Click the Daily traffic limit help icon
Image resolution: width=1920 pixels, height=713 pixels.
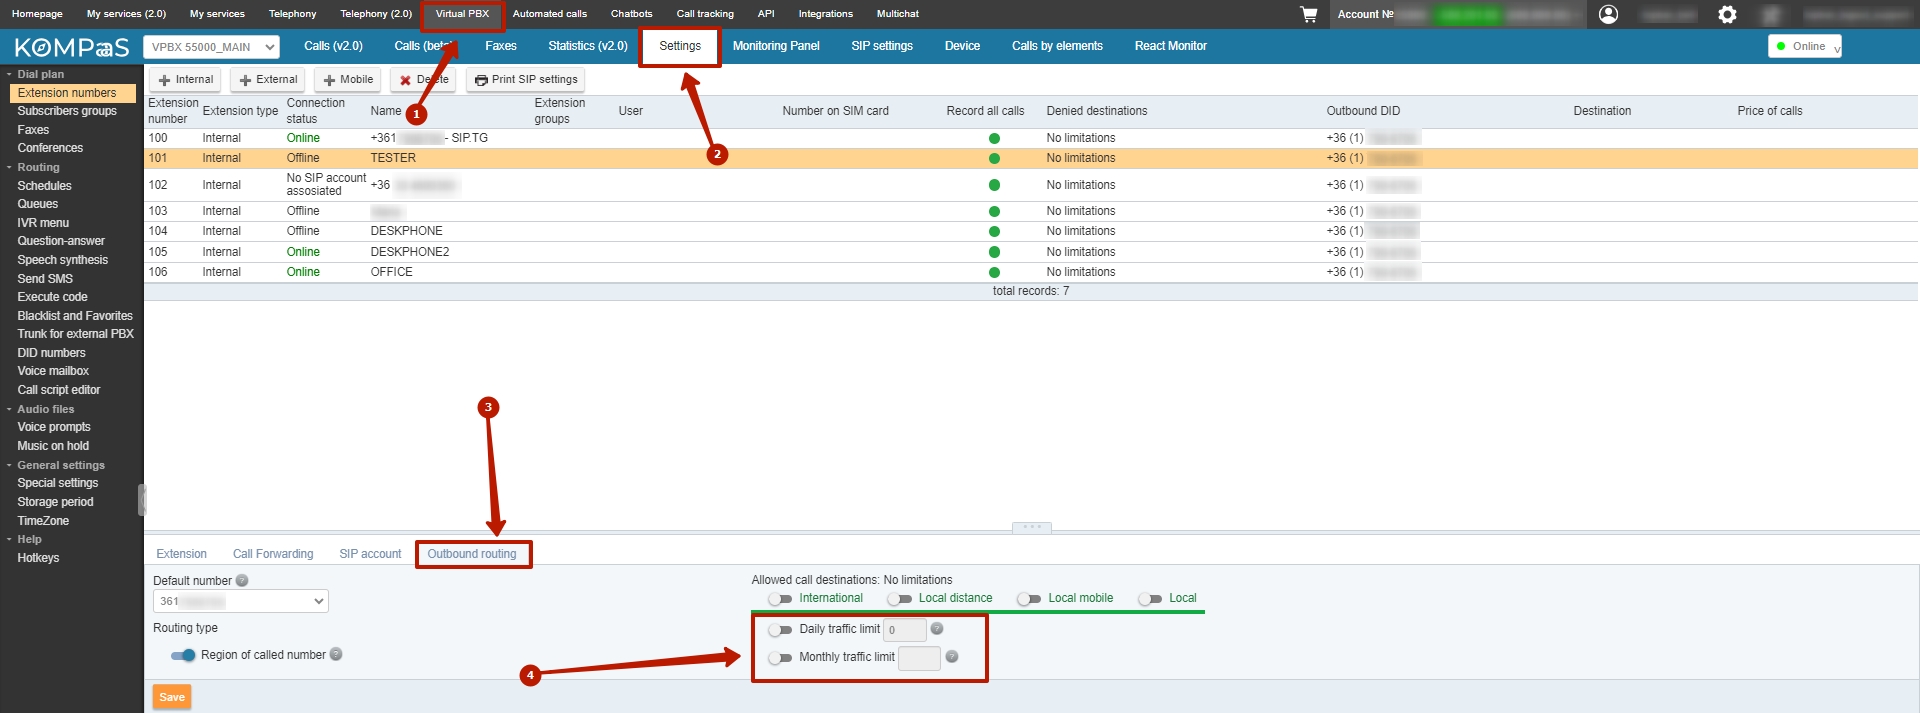(937, 628)
